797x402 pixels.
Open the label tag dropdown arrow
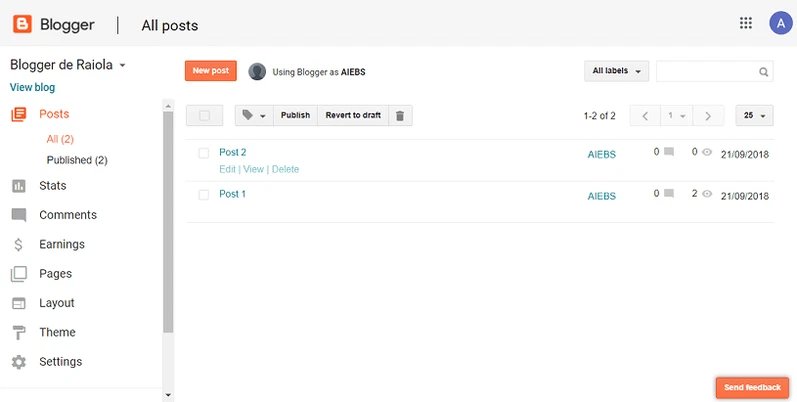point(263,116)
